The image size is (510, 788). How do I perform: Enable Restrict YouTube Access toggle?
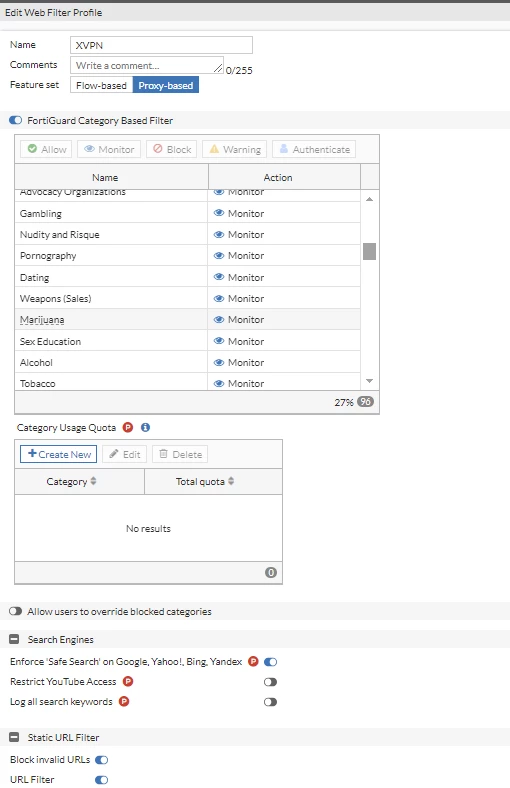270,682
